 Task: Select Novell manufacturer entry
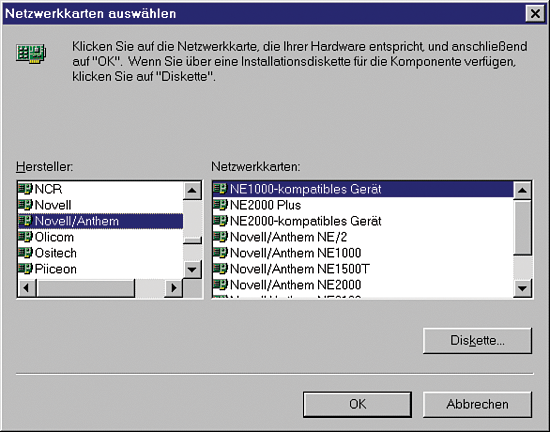pos(100,205)
